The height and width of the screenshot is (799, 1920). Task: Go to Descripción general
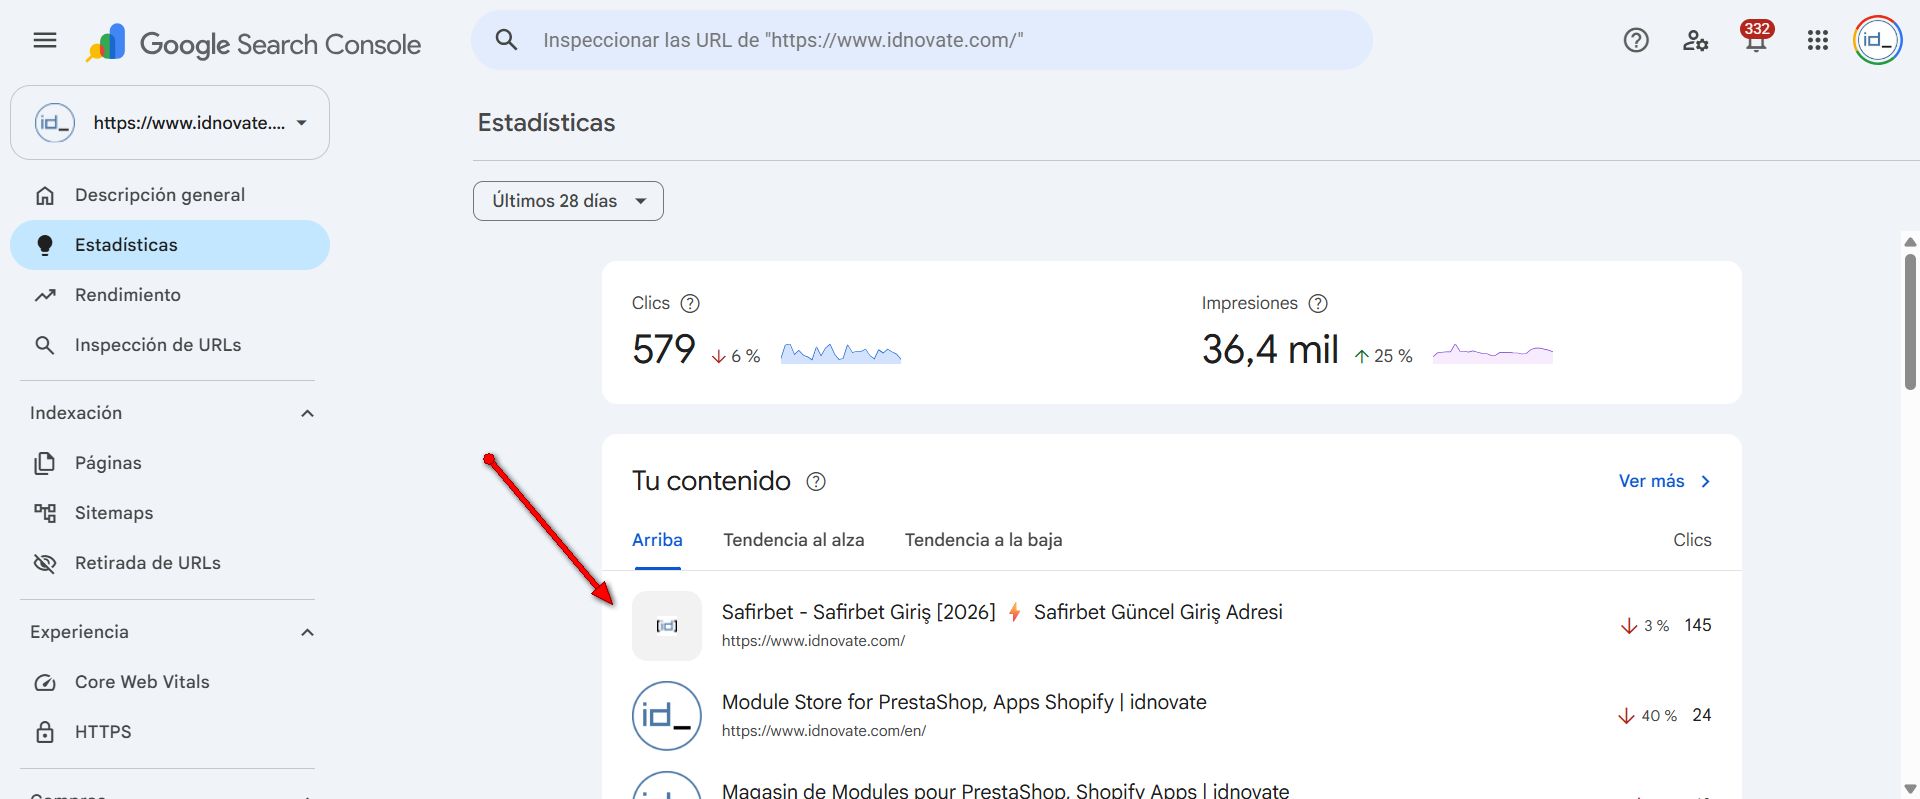click(170, 196)
